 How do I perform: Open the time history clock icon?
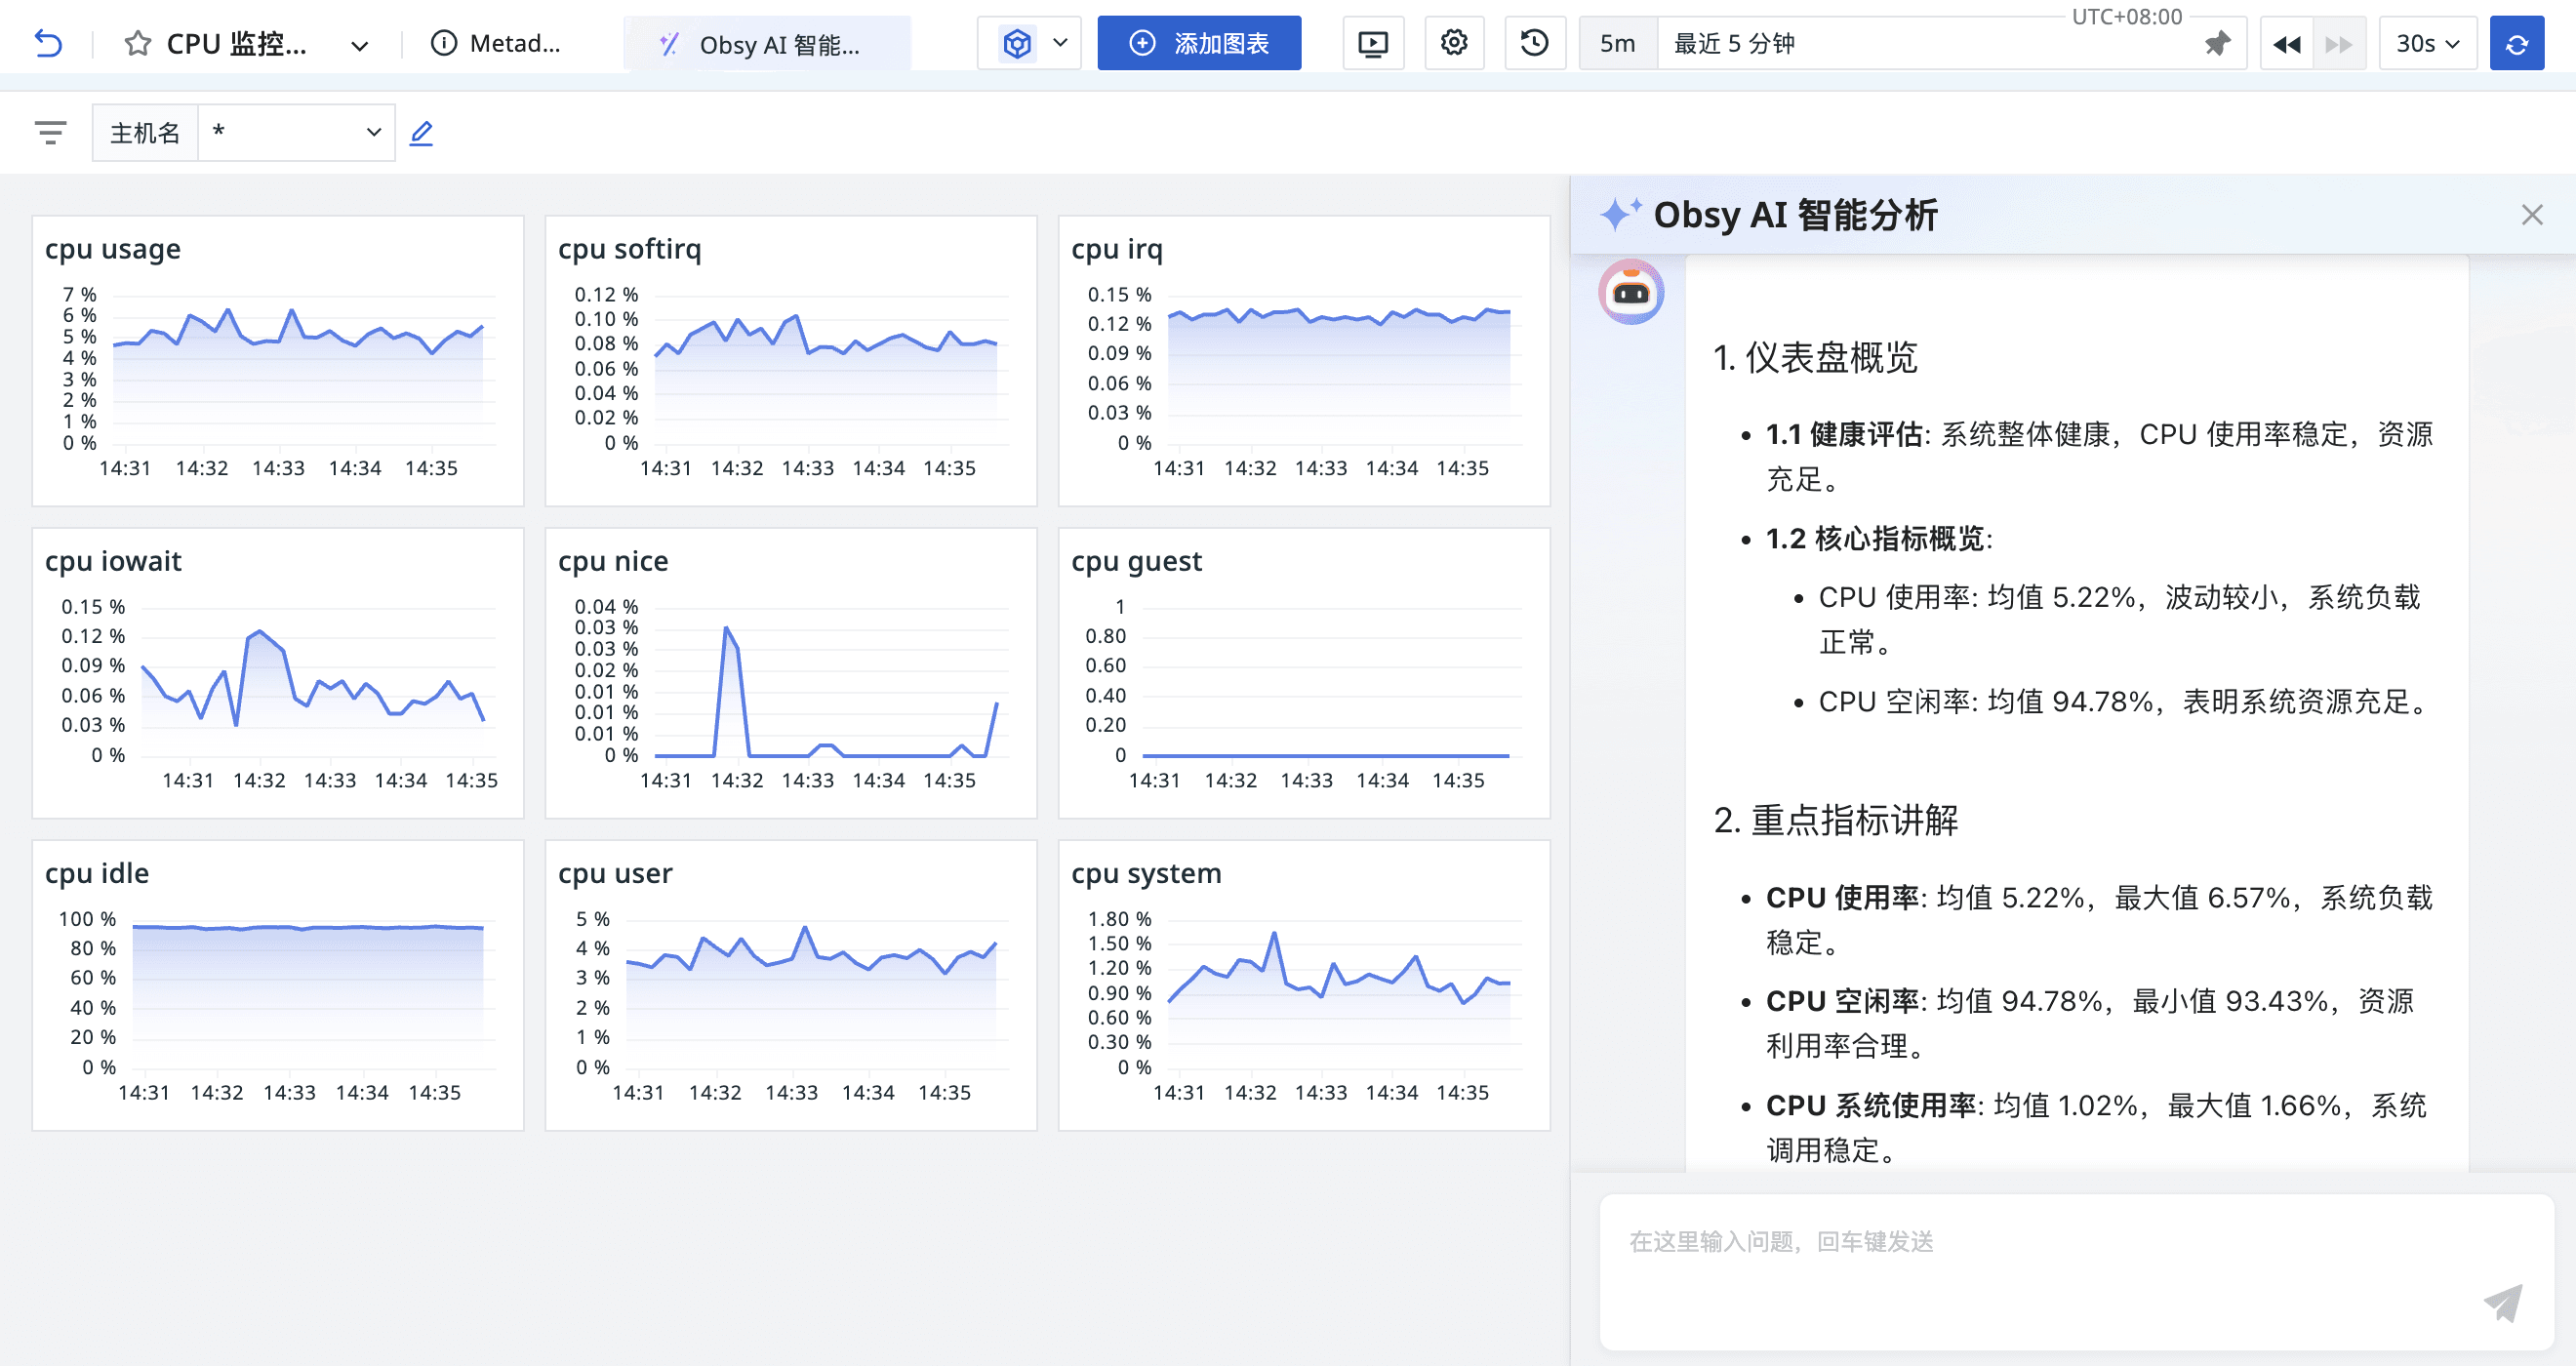pyautogui.click(x=1534, y=43)
